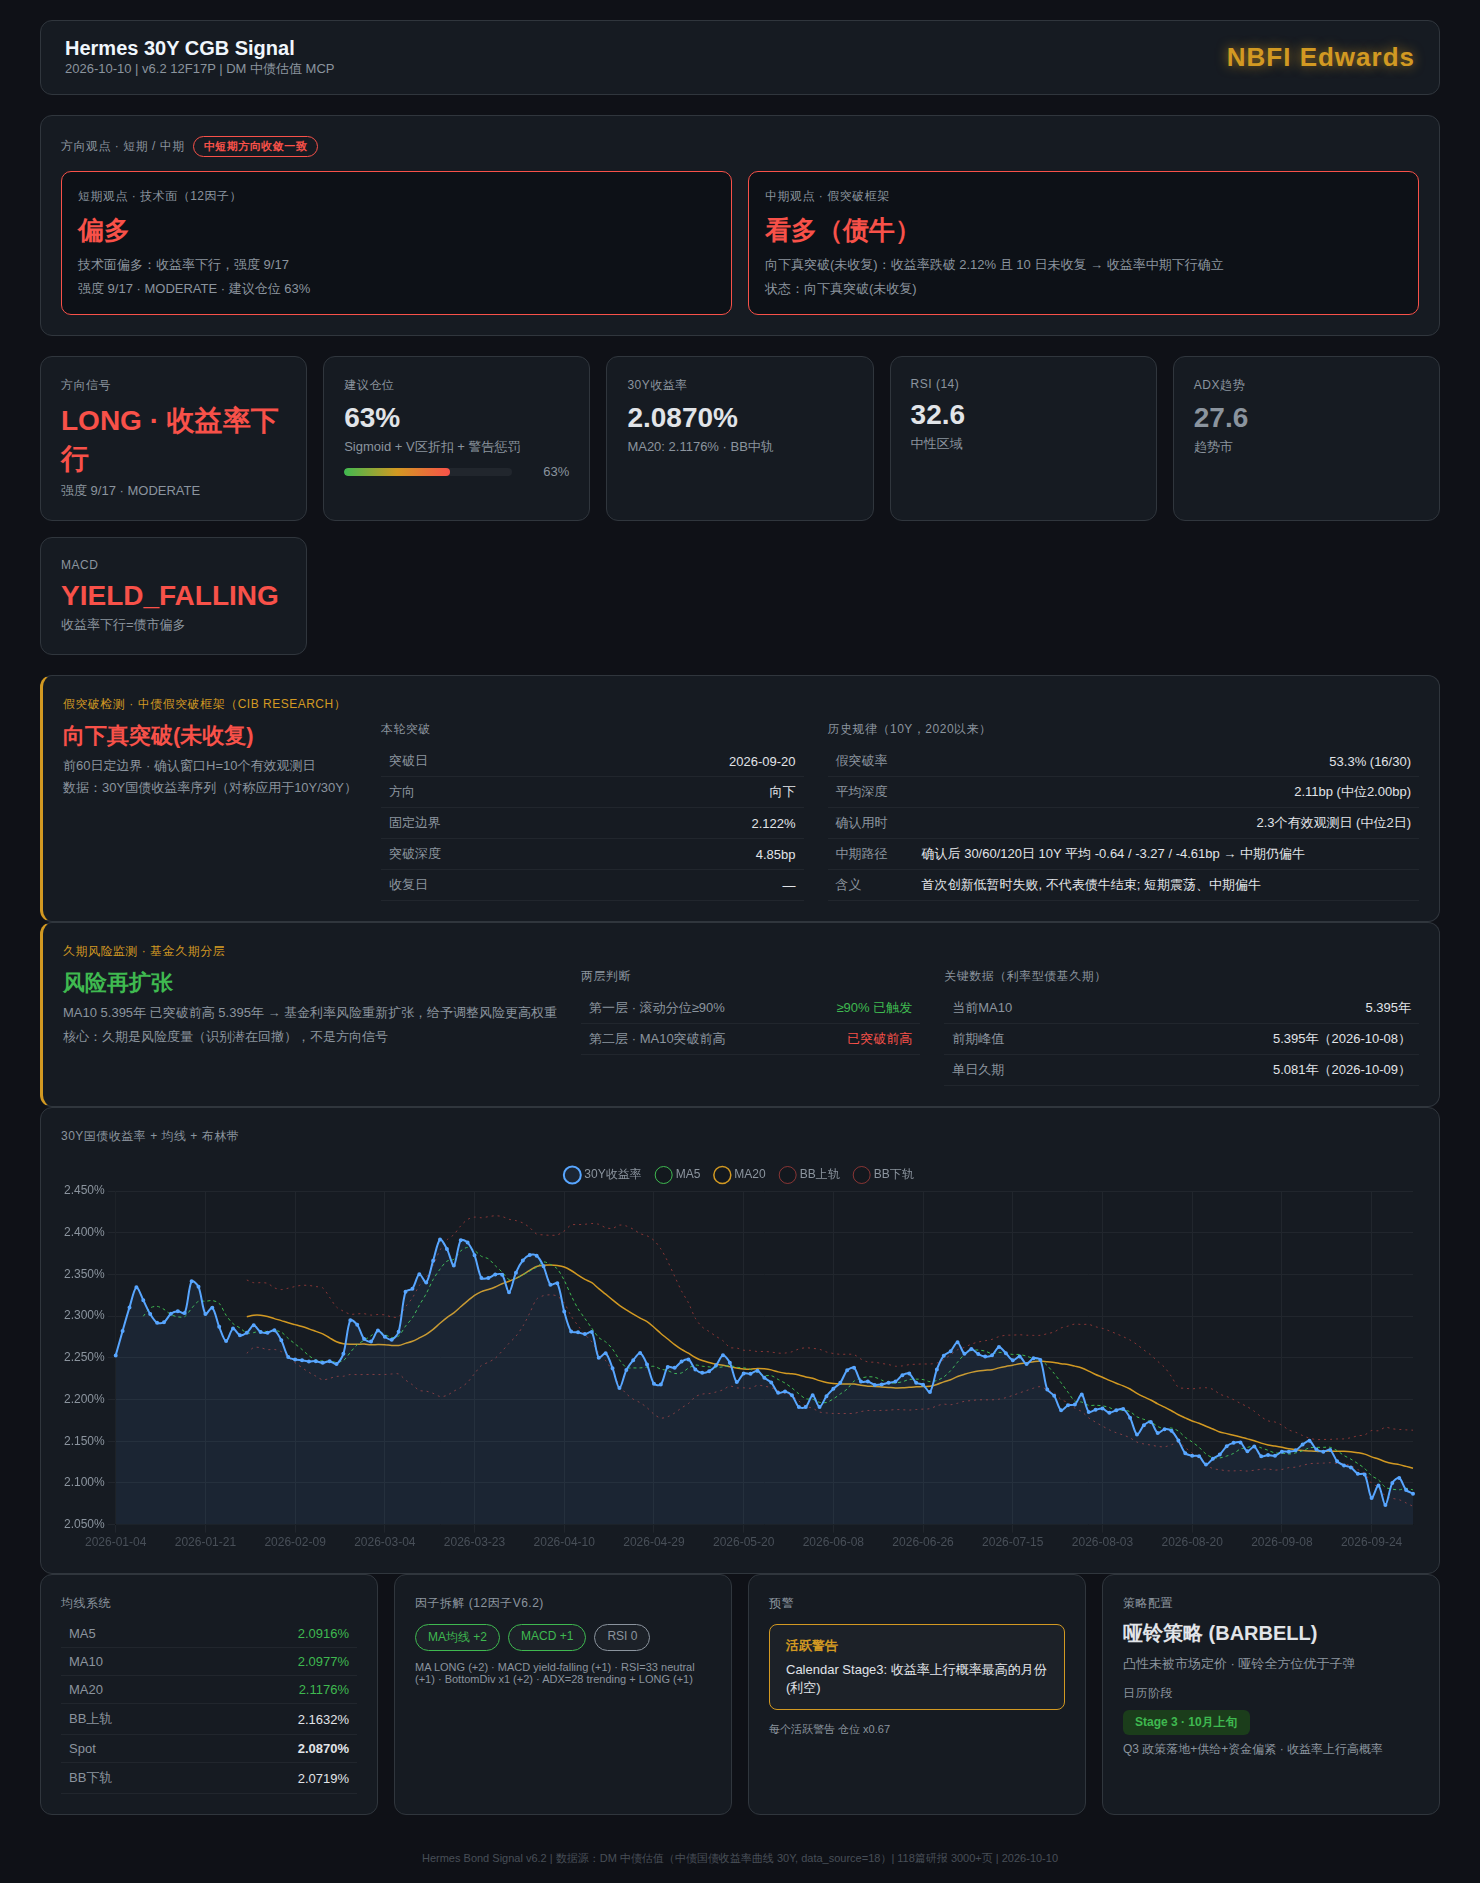Viewport: 1480px width, 1883px height.
Task: Open the 短期观点 偏多 card
Action: coord(396,243)
